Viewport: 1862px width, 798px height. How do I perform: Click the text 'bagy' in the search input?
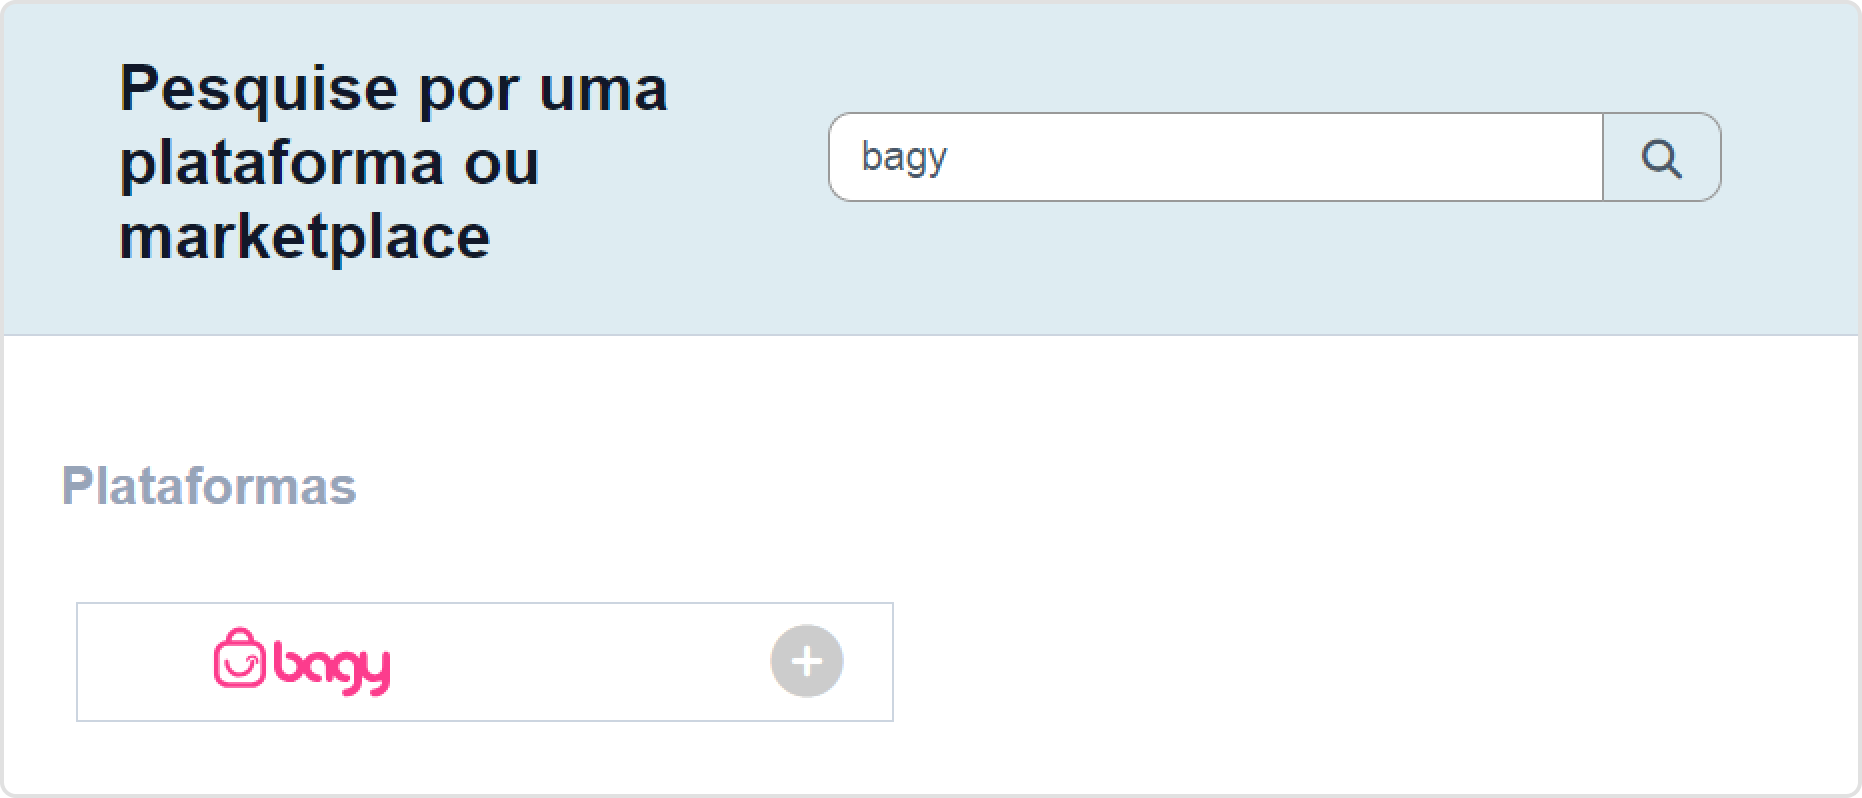(x=903, y=157)
